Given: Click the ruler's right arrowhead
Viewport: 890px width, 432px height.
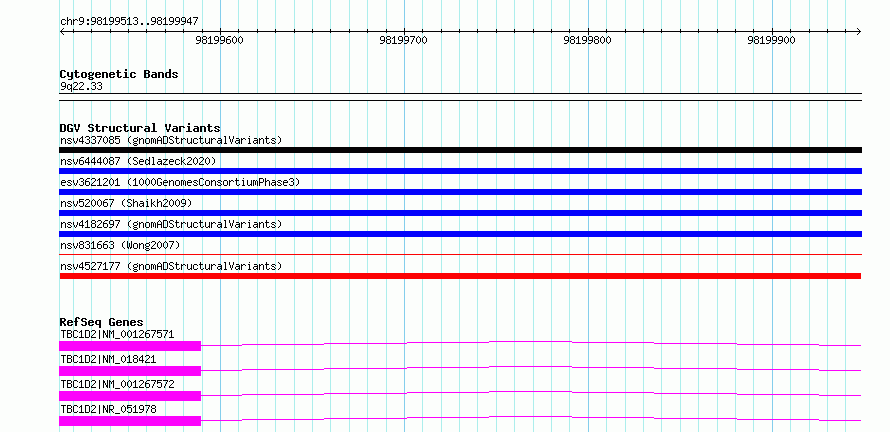Looking at the screenshot, I should pos(858,32).
